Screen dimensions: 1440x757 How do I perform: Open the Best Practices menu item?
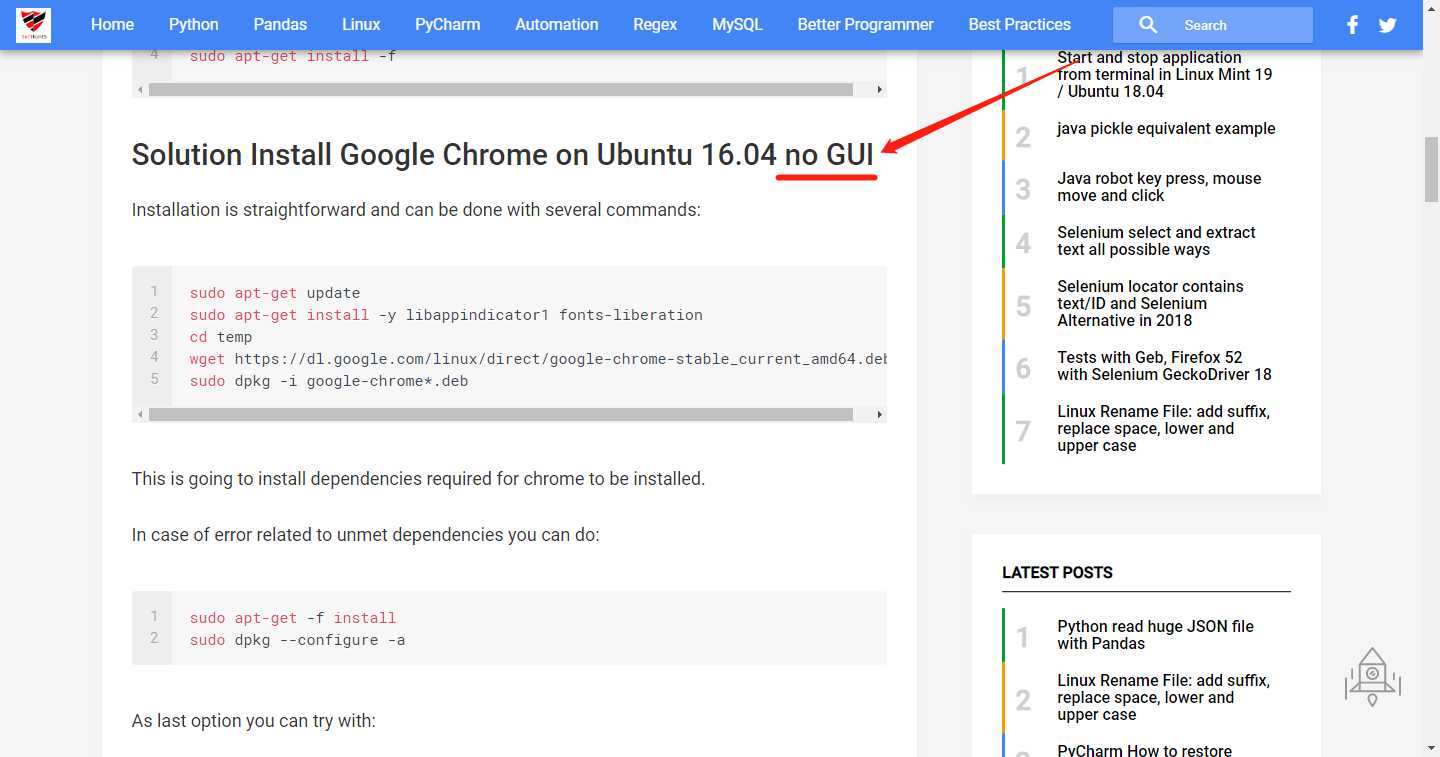(1020, 25)
